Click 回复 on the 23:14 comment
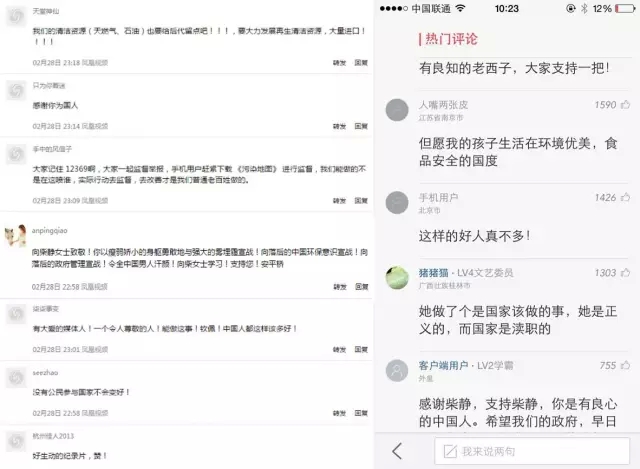The image size is (640, 469). pos(361,127)
